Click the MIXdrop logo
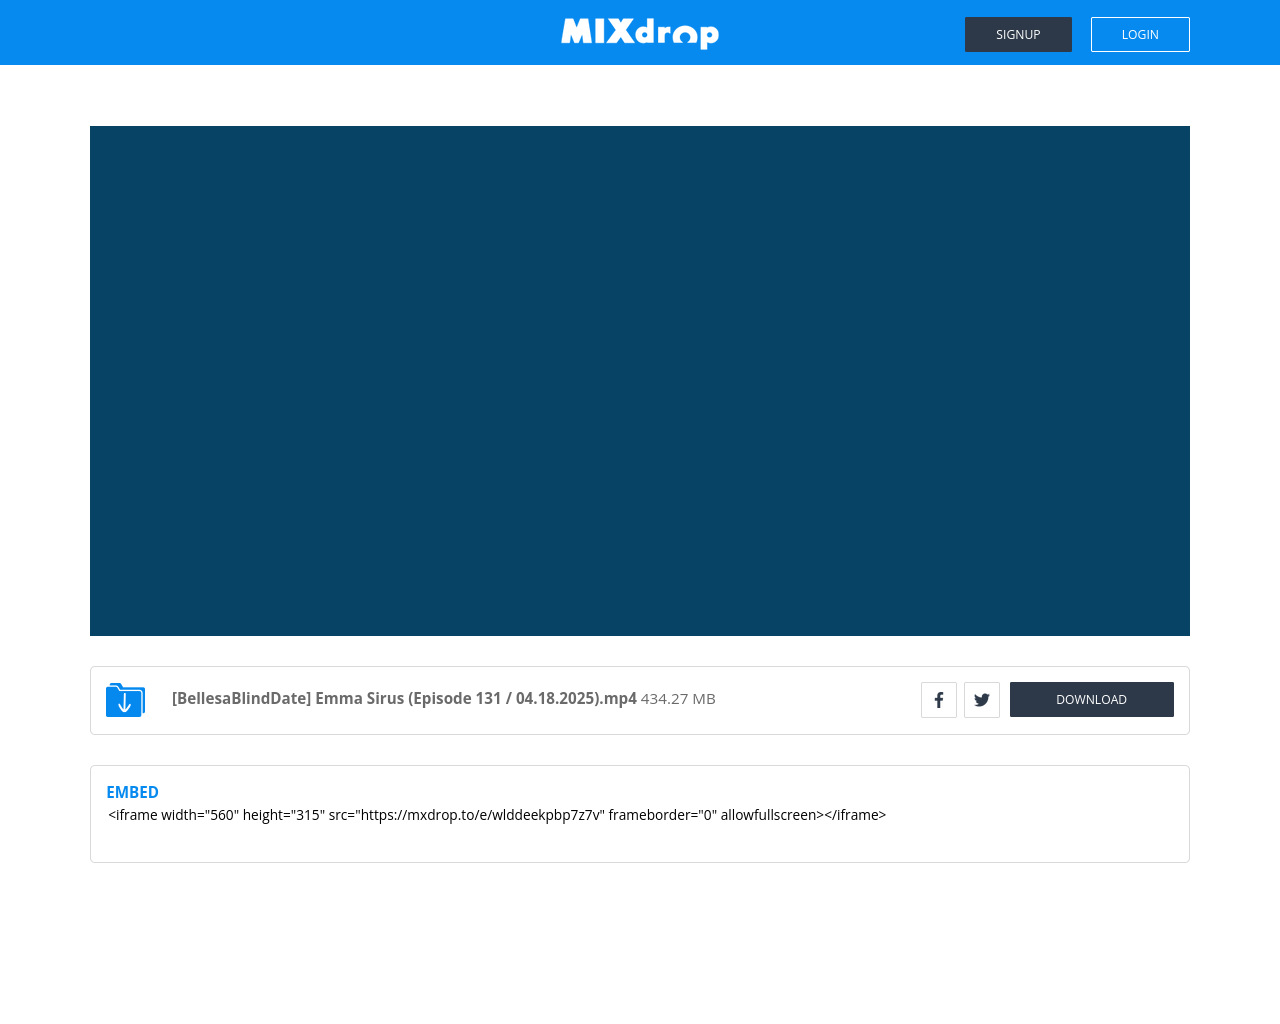 pos(640,33)
